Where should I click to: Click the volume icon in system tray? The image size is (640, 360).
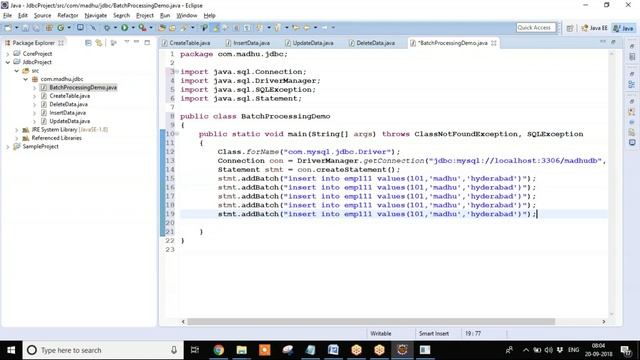[x=548, y=350]
